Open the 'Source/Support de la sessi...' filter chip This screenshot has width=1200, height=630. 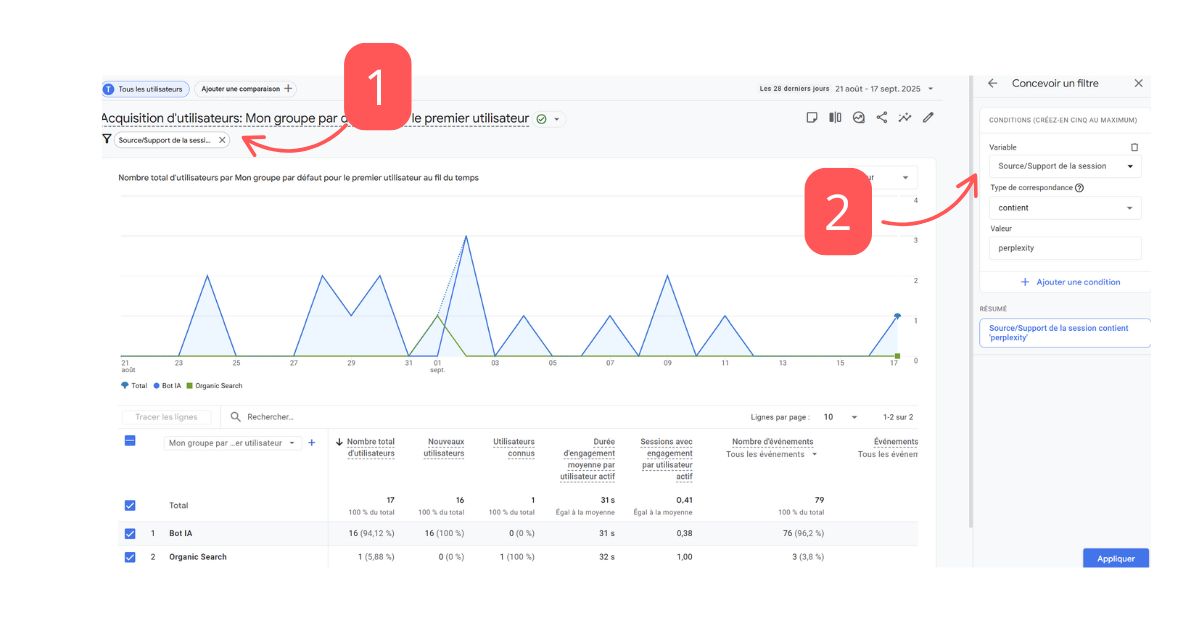click(x=165, y=140)
